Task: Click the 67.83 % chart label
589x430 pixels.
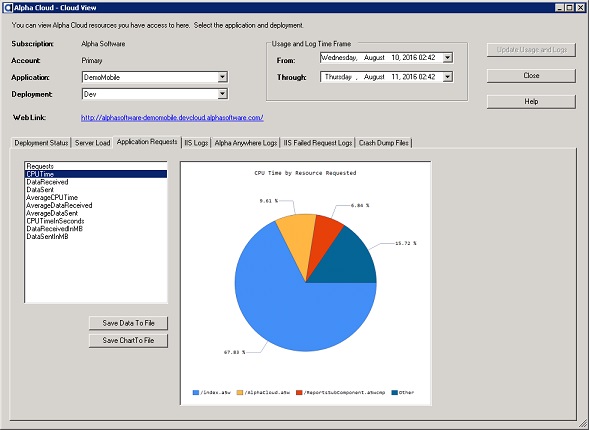Action: 234,352
